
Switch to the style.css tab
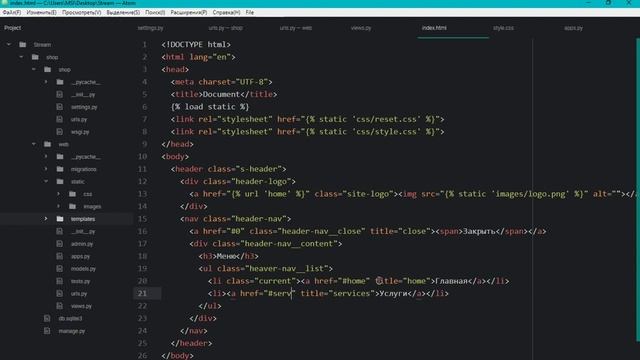tap(503, 28)
